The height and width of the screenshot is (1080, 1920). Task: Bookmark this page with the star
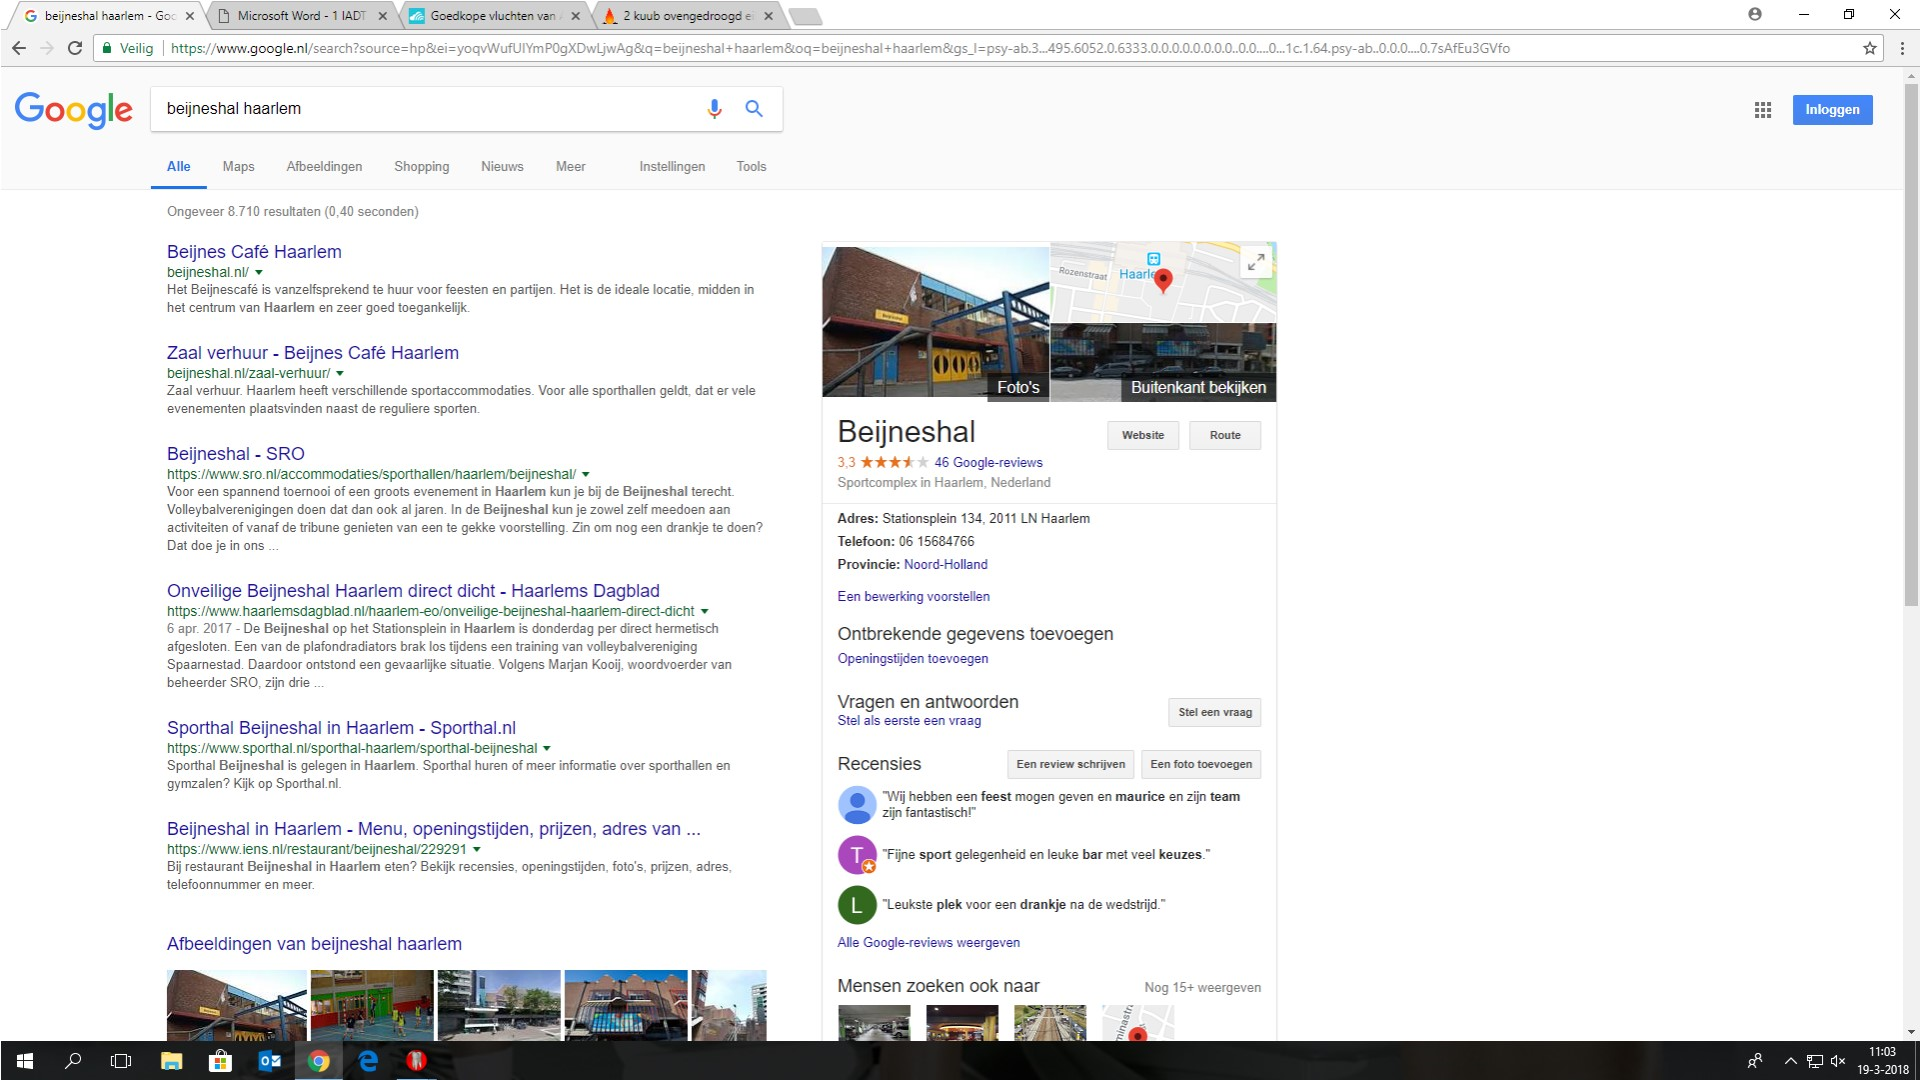pyautogui.click(x=1869, y=48)
